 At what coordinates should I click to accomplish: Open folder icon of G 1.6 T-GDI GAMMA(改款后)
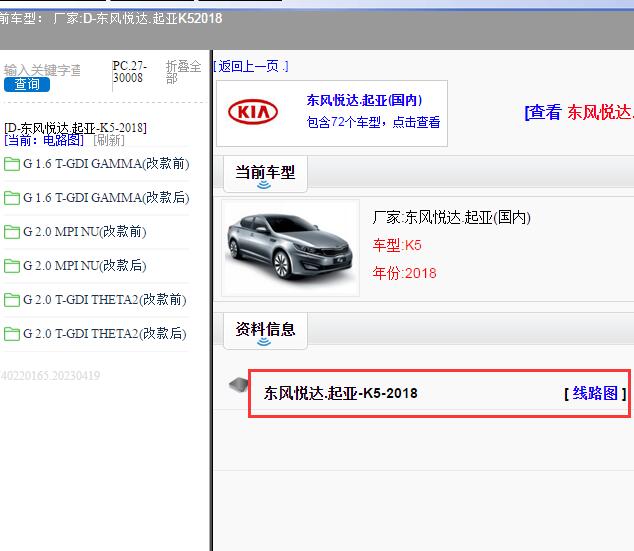[12, 198]
